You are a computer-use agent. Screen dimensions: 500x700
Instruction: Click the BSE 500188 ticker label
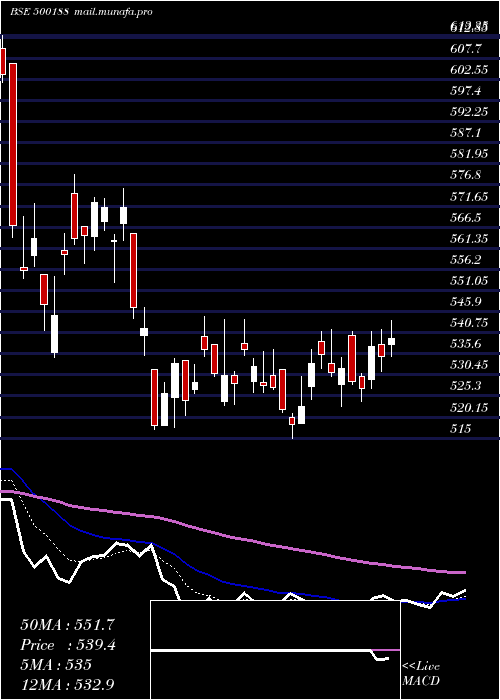tap(39, 12)
